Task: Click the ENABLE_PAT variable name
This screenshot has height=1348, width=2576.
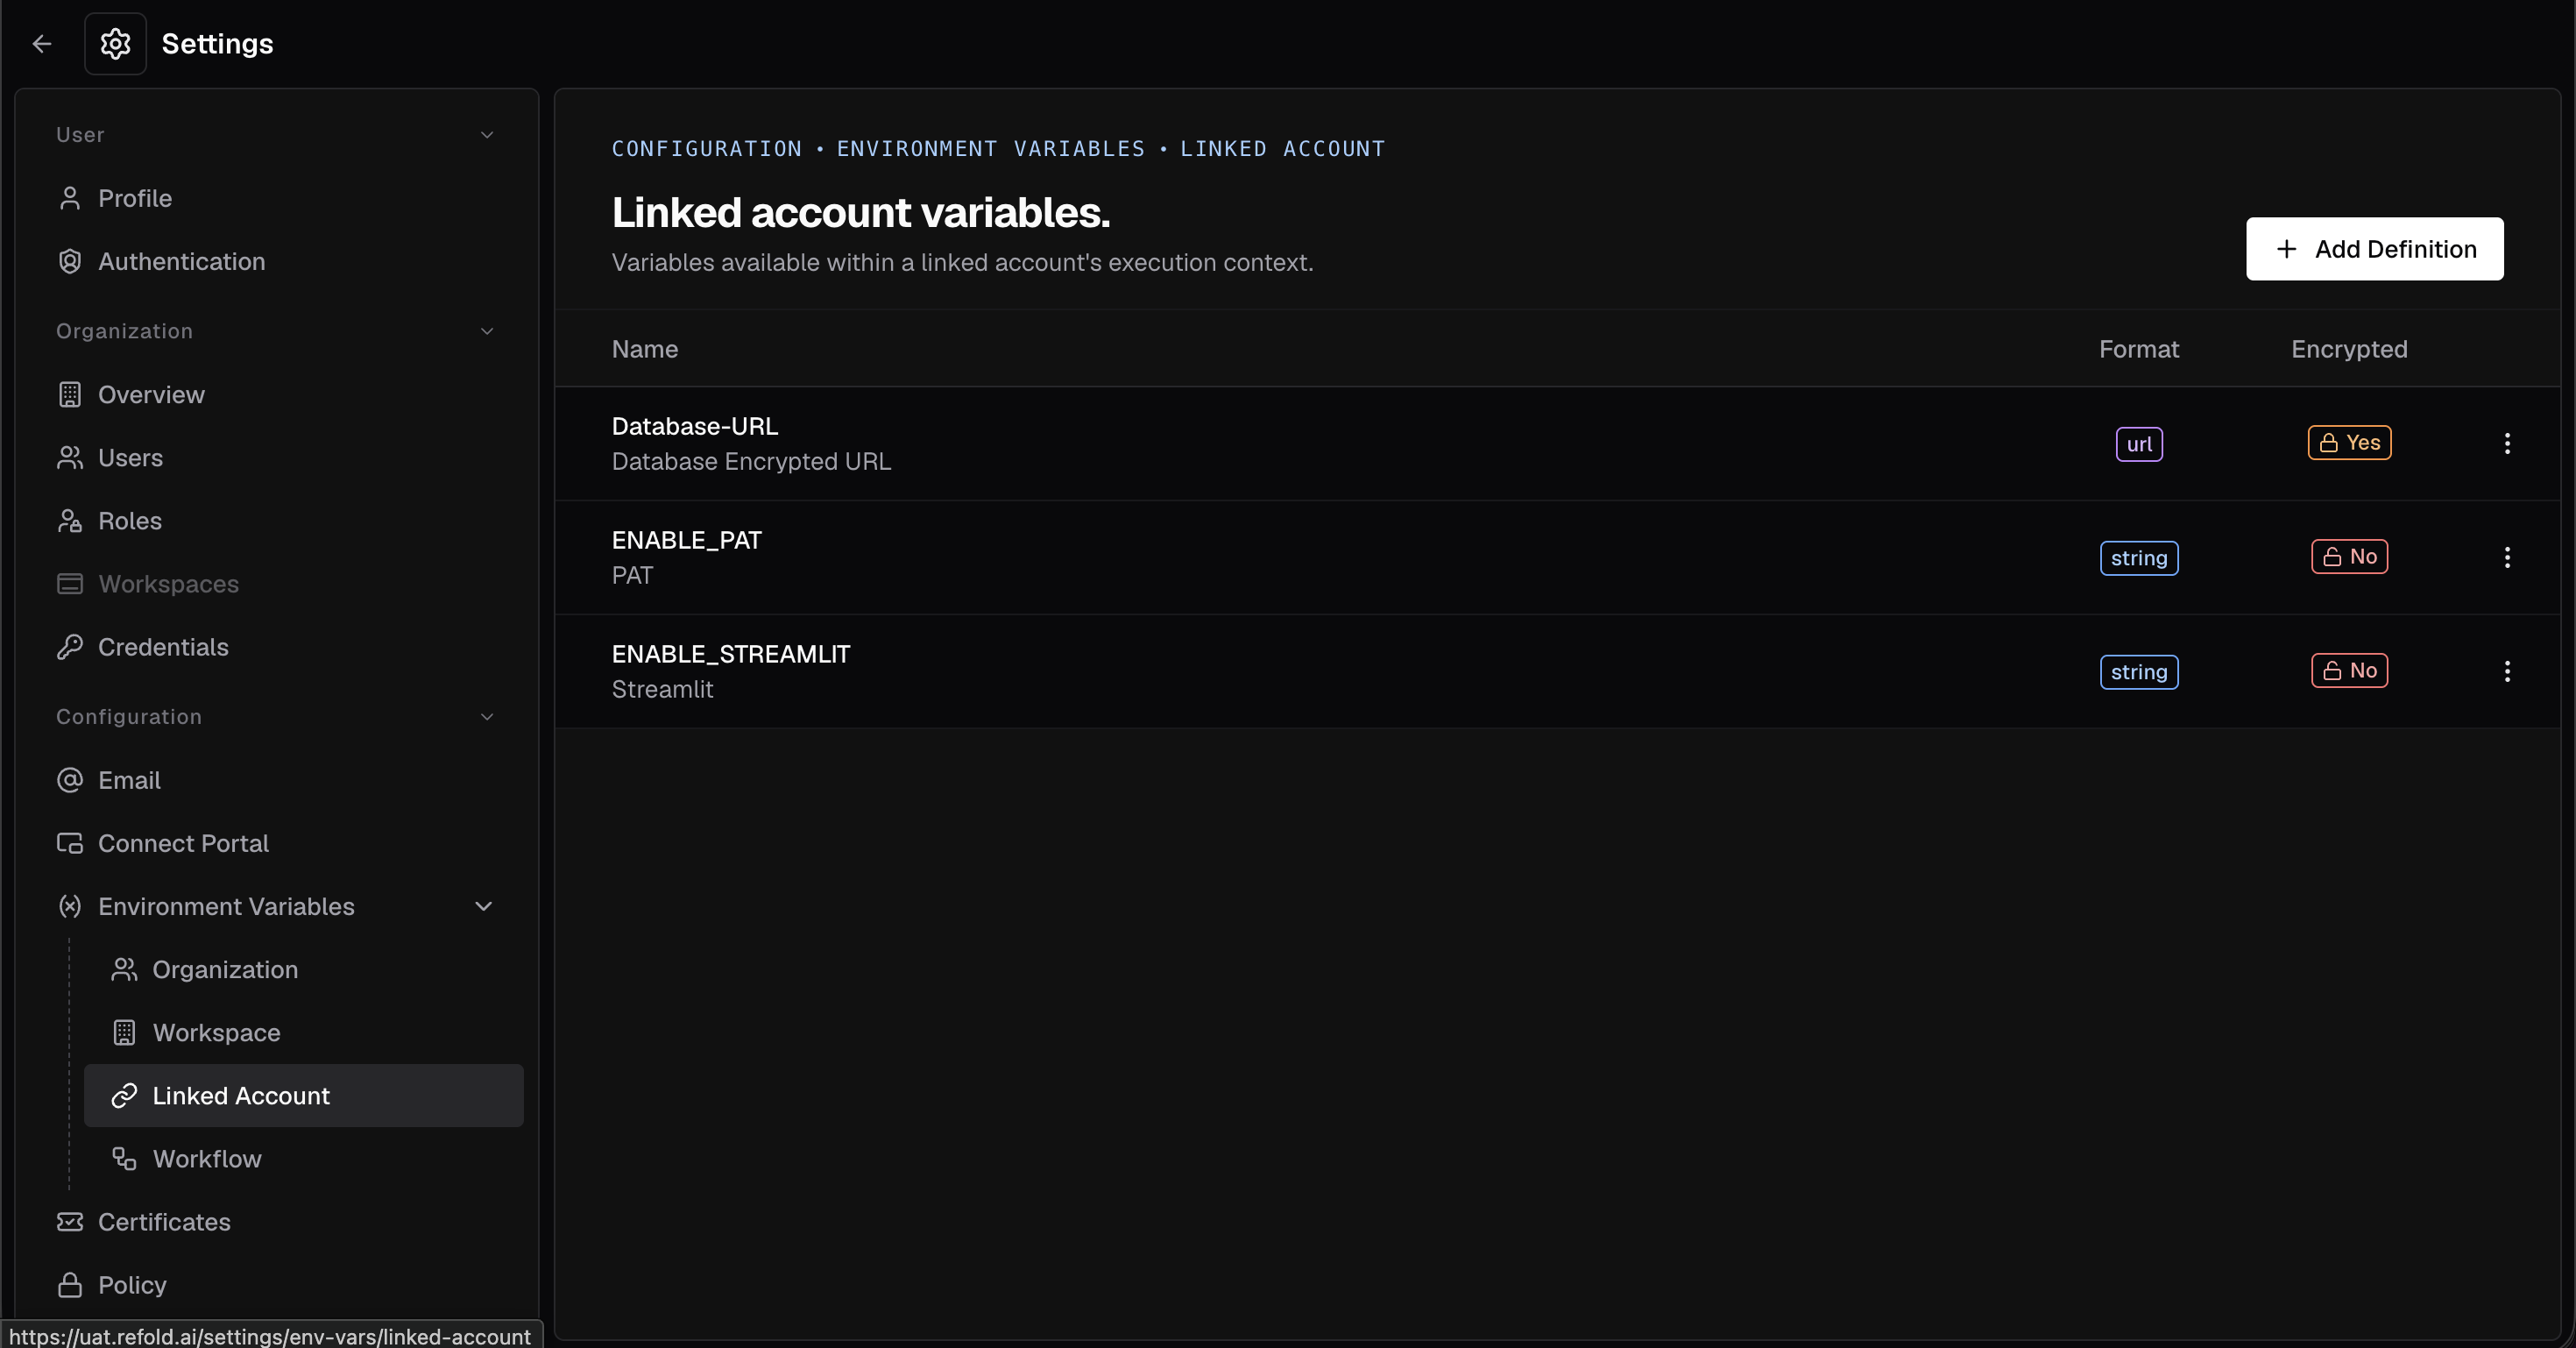Action: pyautogui.click(x=686, y=540)
